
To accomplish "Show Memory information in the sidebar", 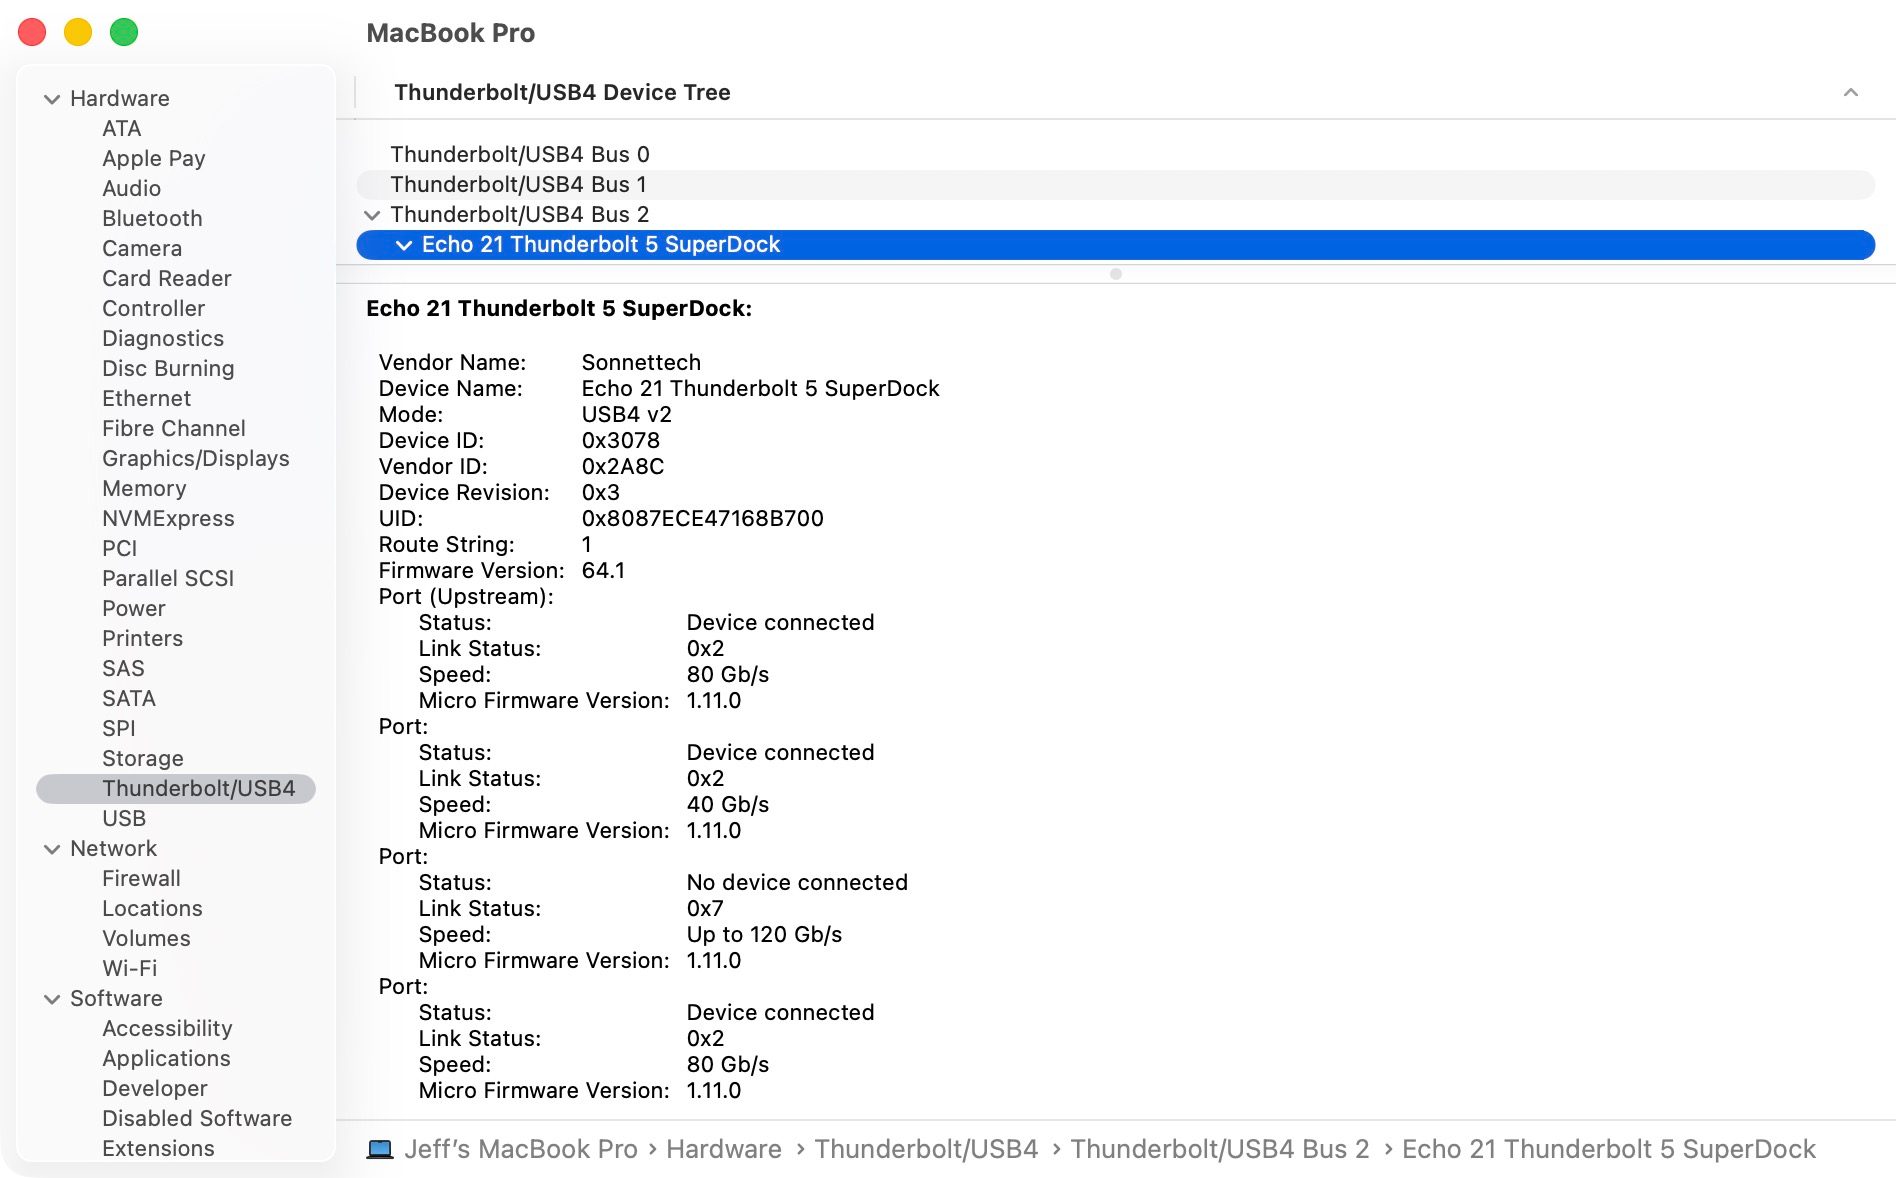I will (144, 488).
